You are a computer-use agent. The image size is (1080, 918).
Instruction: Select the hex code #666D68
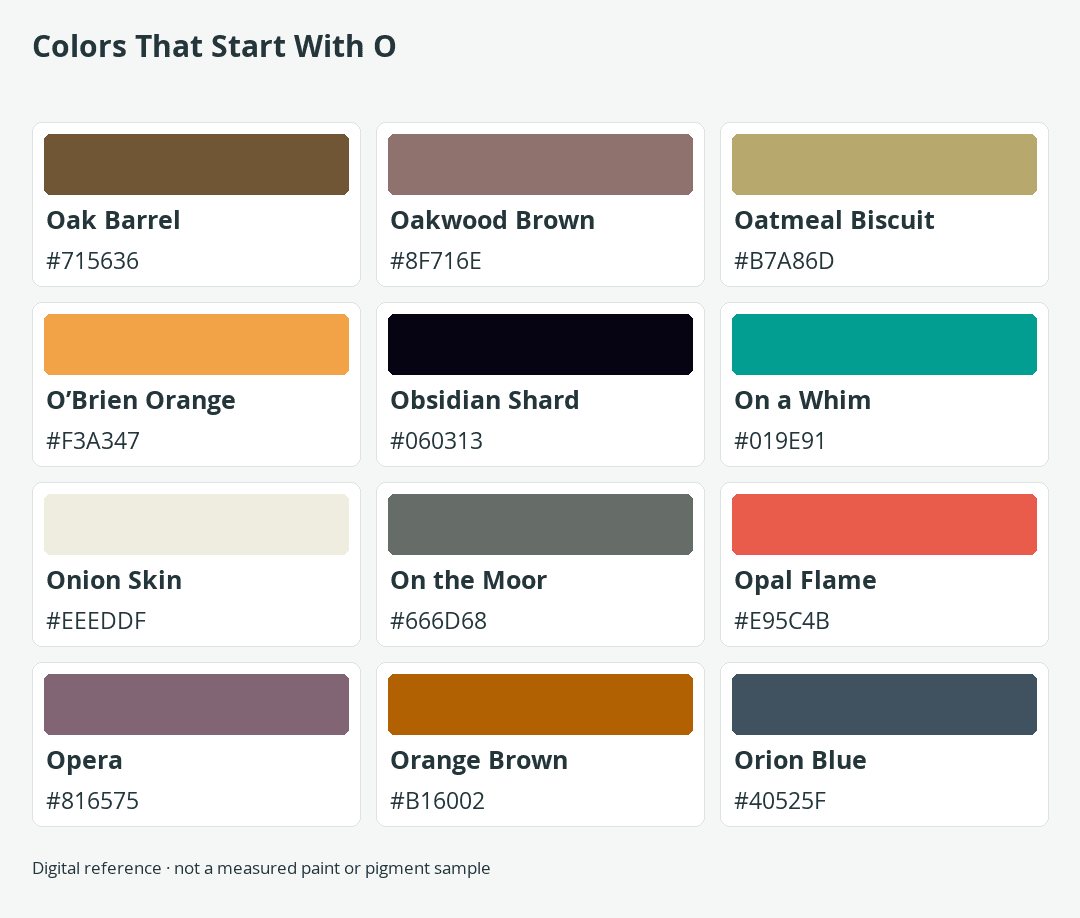point(438,621)
